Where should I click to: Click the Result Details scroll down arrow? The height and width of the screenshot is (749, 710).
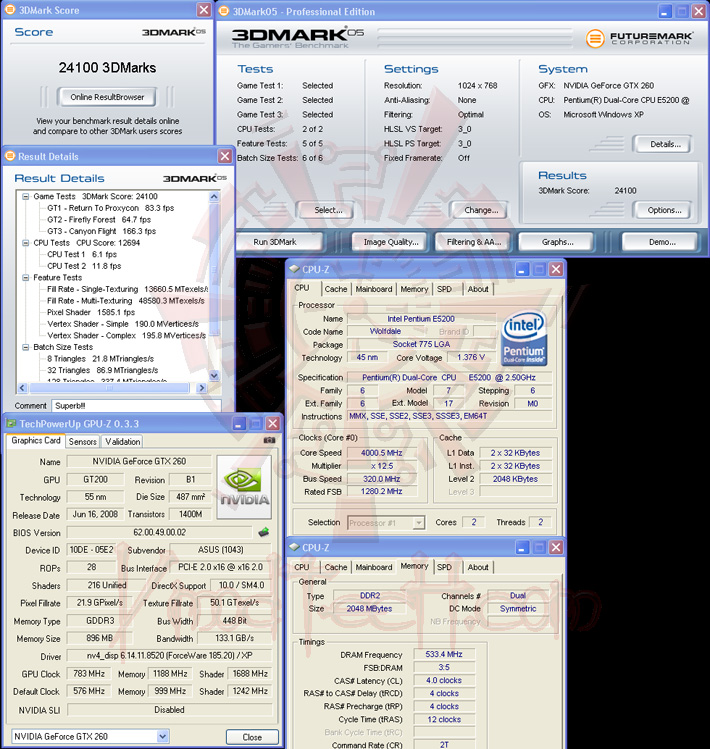(214, 376)
